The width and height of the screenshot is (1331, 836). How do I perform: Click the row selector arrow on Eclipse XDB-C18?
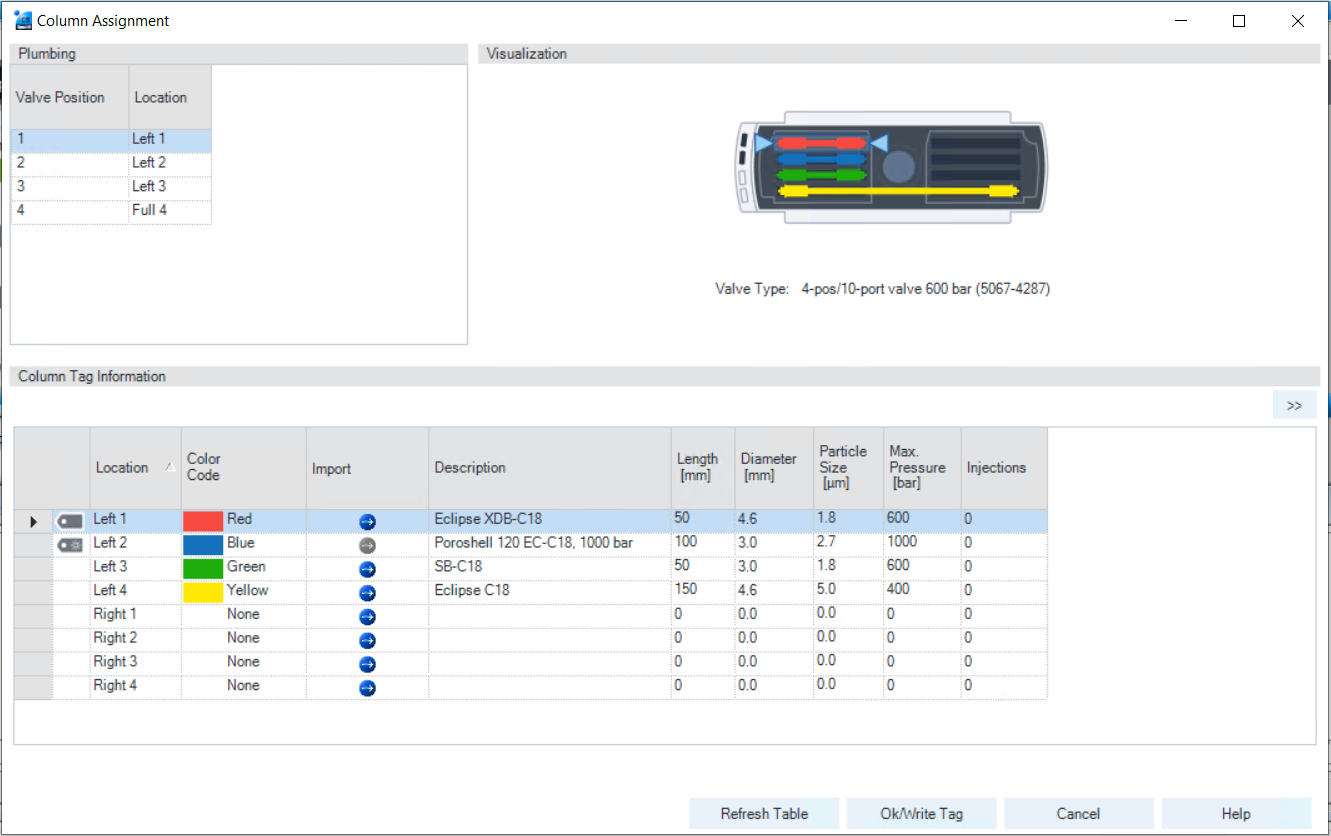click(x=33, y=521)
